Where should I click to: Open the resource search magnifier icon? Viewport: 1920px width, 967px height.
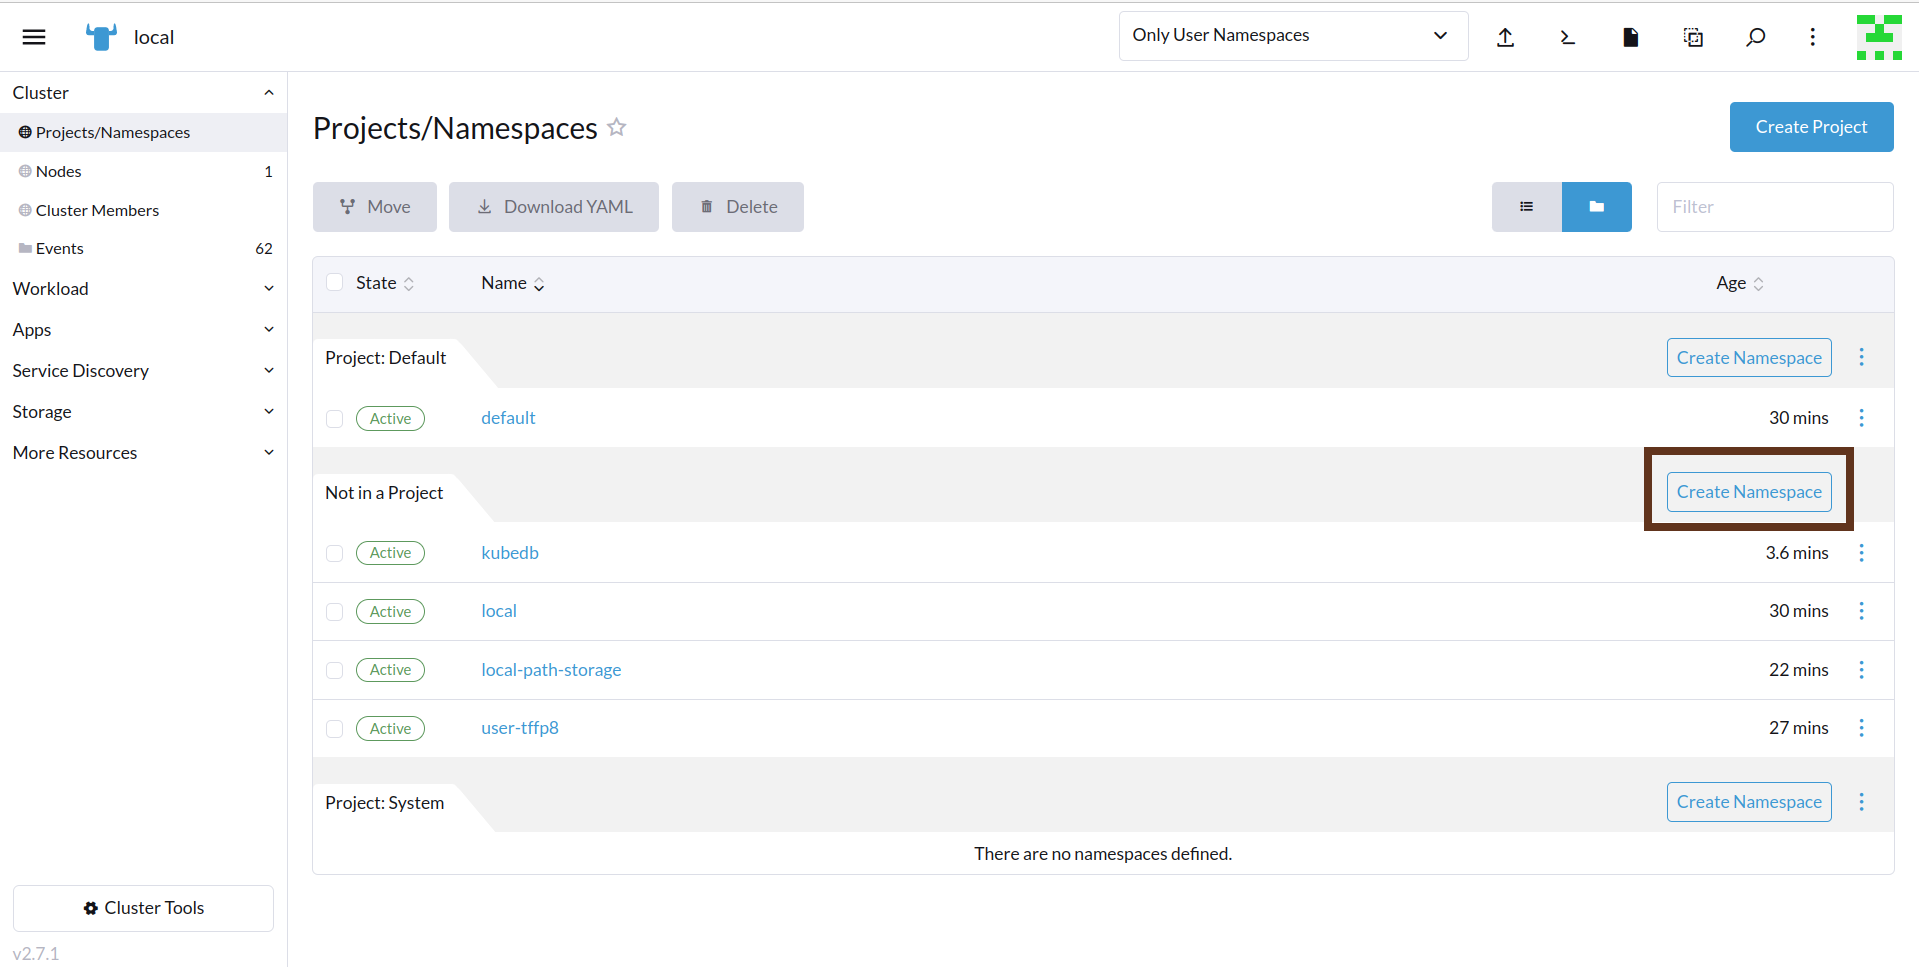[x=1755, y=37]
